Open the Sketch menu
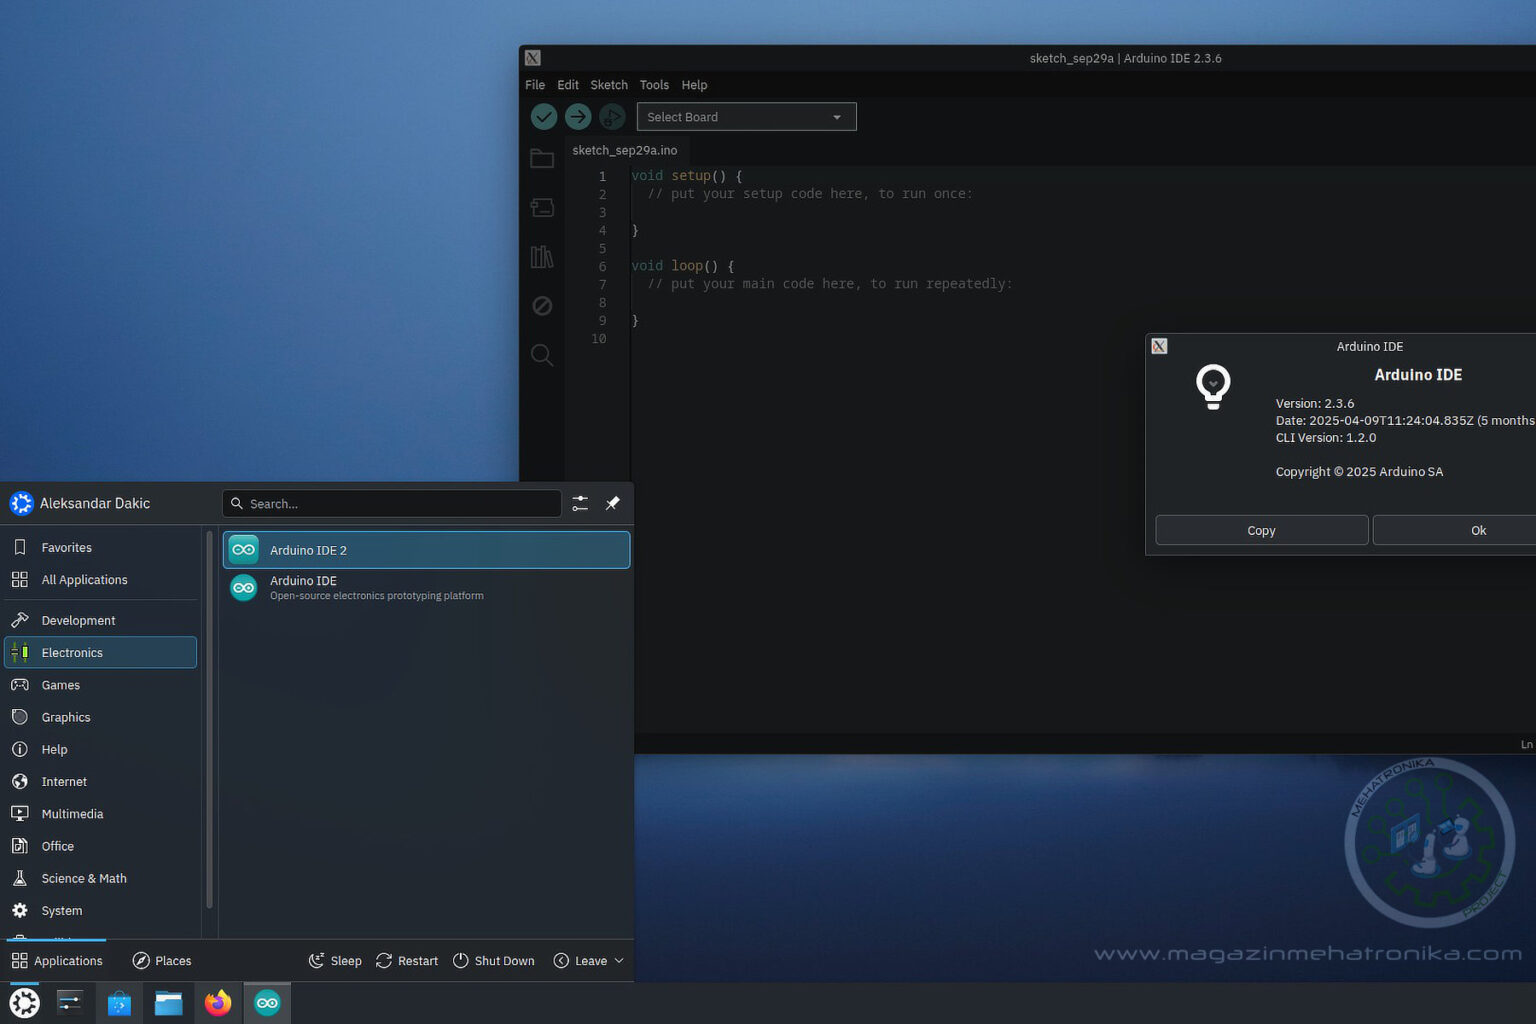1536x1024 pixels. (x=609, y=85)
